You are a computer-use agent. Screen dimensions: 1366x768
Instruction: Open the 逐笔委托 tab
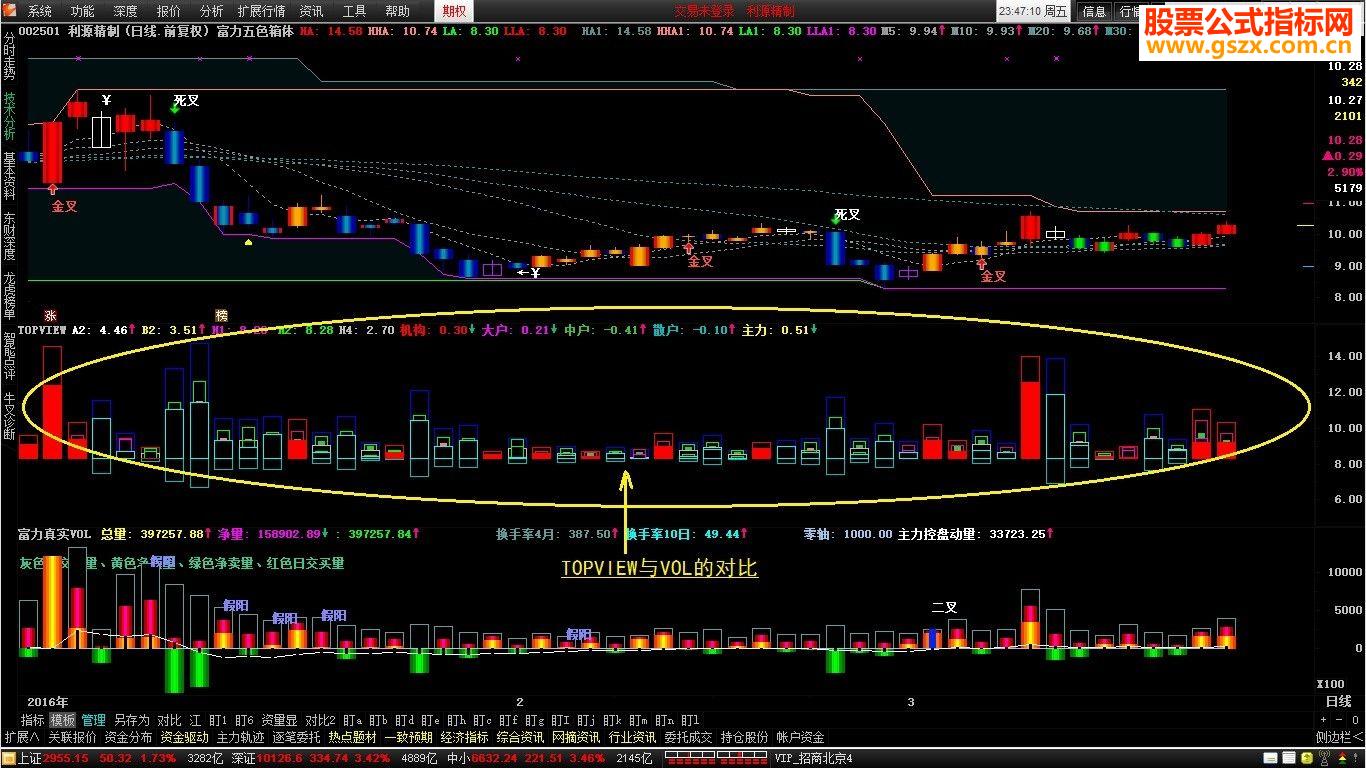(296, 737)
